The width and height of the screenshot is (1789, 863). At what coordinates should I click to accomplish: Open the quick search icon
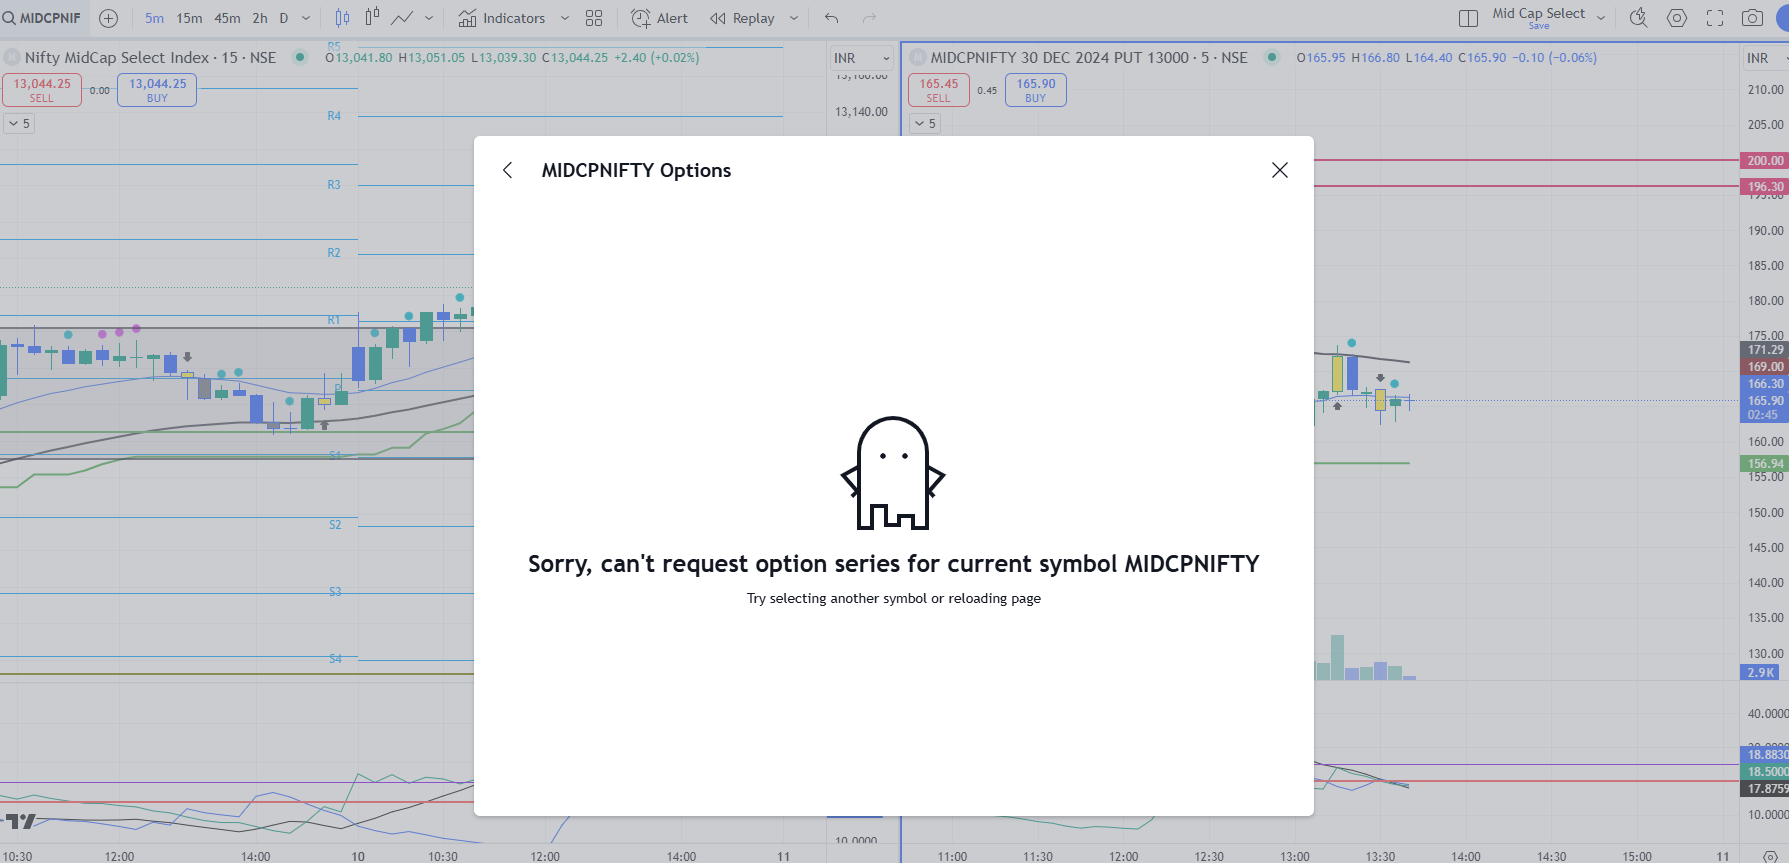pyautogui.click(x=1638, y=18)
